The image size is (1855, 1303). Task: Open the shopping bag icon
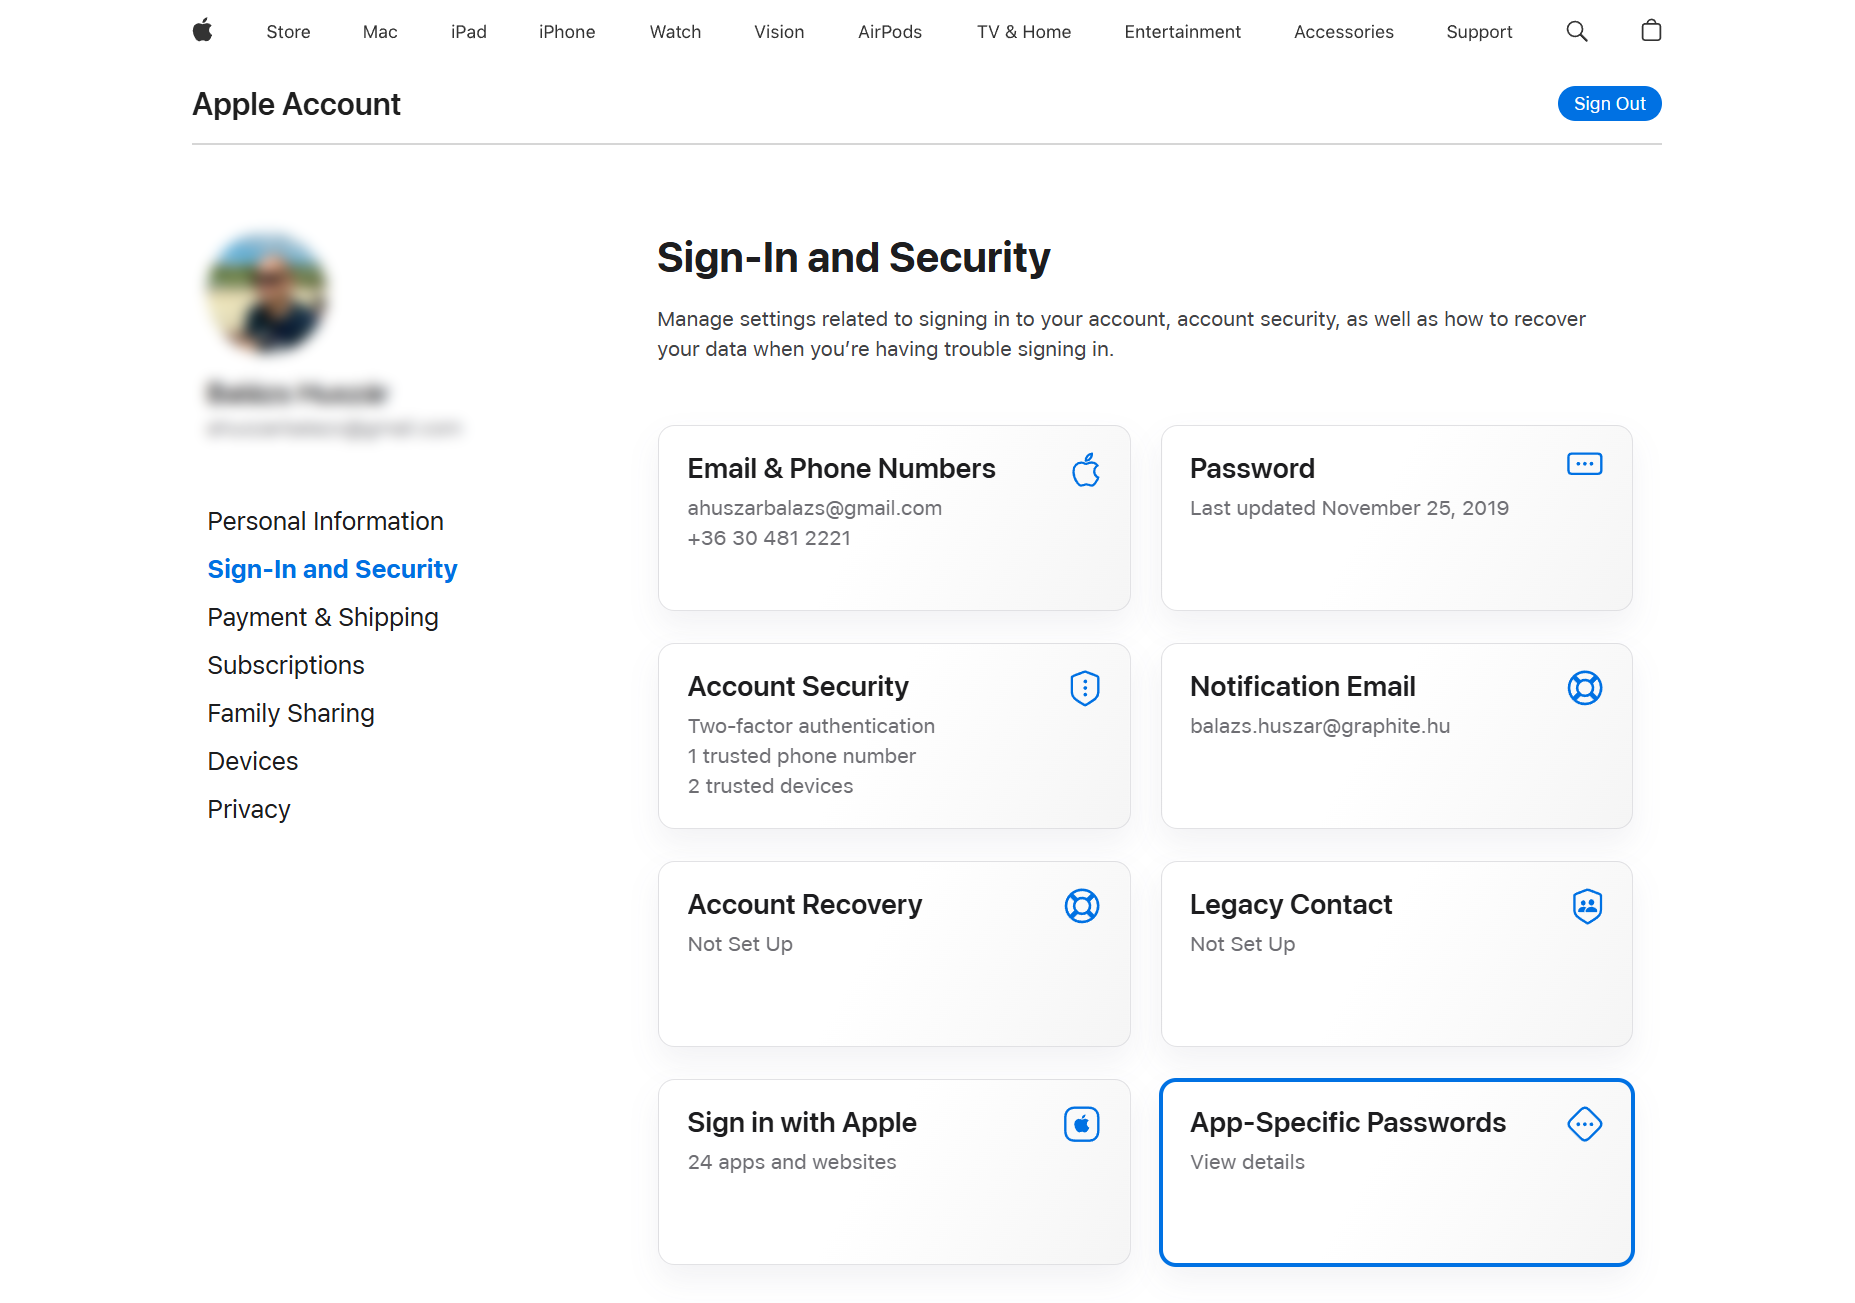pyautogui.click(x=1651, y=31)
